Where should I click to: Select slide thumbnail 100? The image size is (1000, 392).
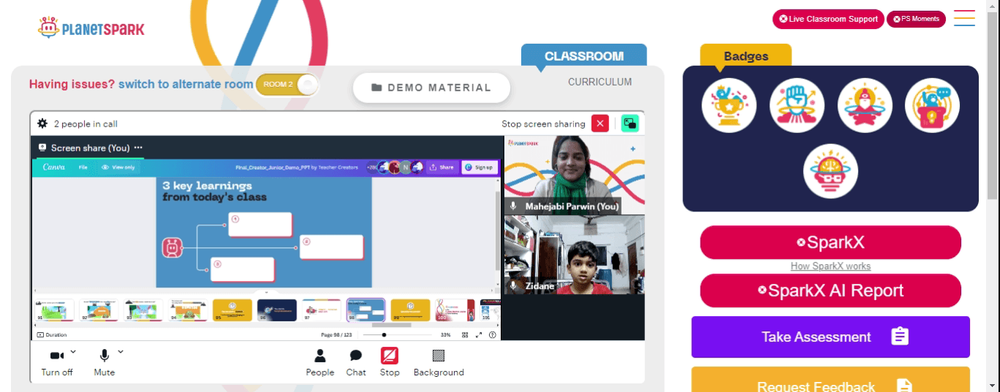(x=455, y=310)
